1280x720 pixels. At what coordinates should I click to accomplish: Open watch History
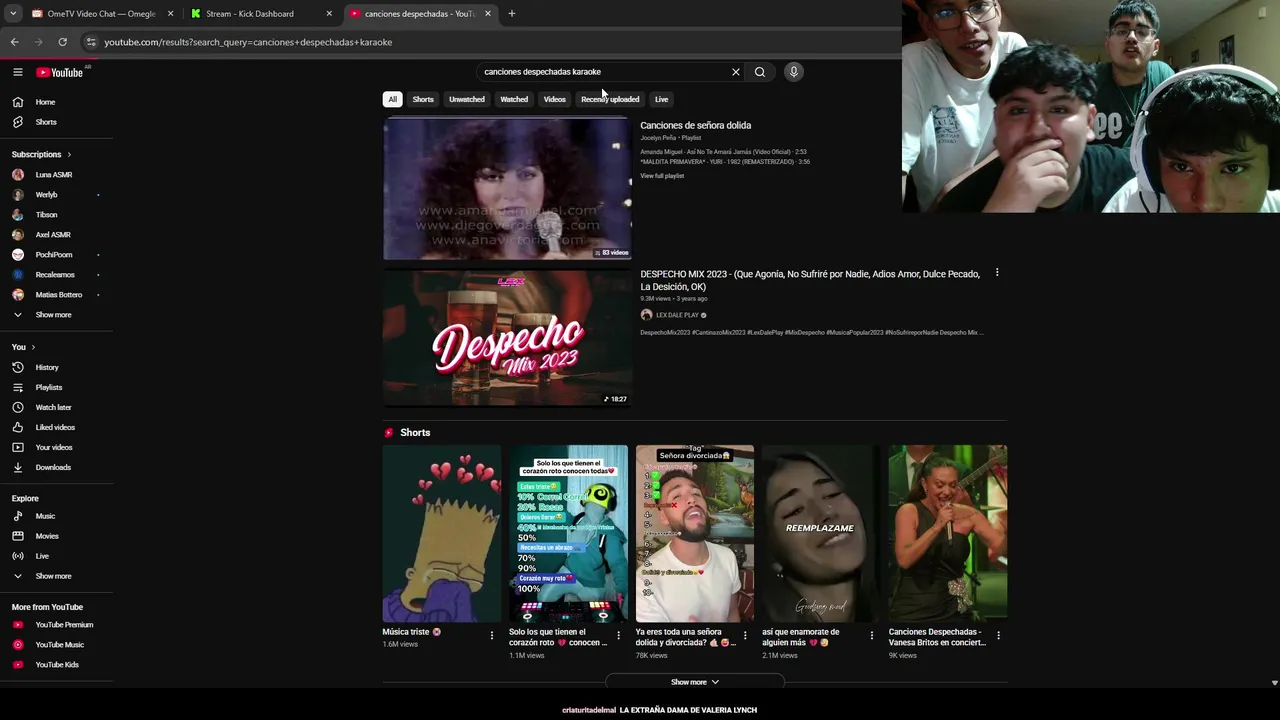[x=47, y=367]
